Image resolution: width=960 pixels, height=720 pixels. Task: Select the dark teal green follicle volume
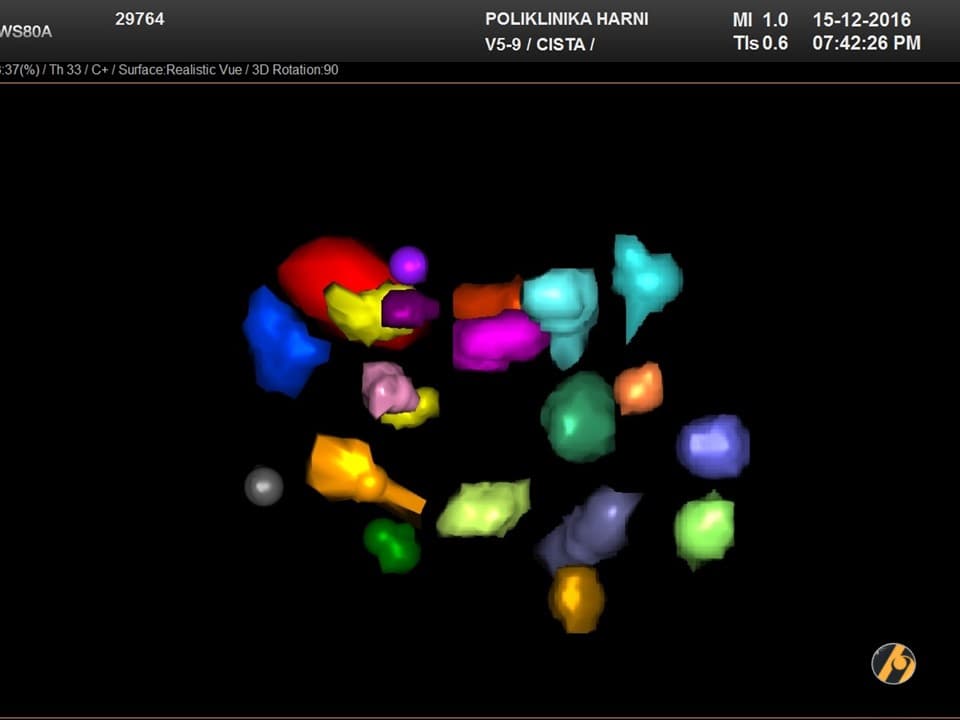(x=578, y=417)
